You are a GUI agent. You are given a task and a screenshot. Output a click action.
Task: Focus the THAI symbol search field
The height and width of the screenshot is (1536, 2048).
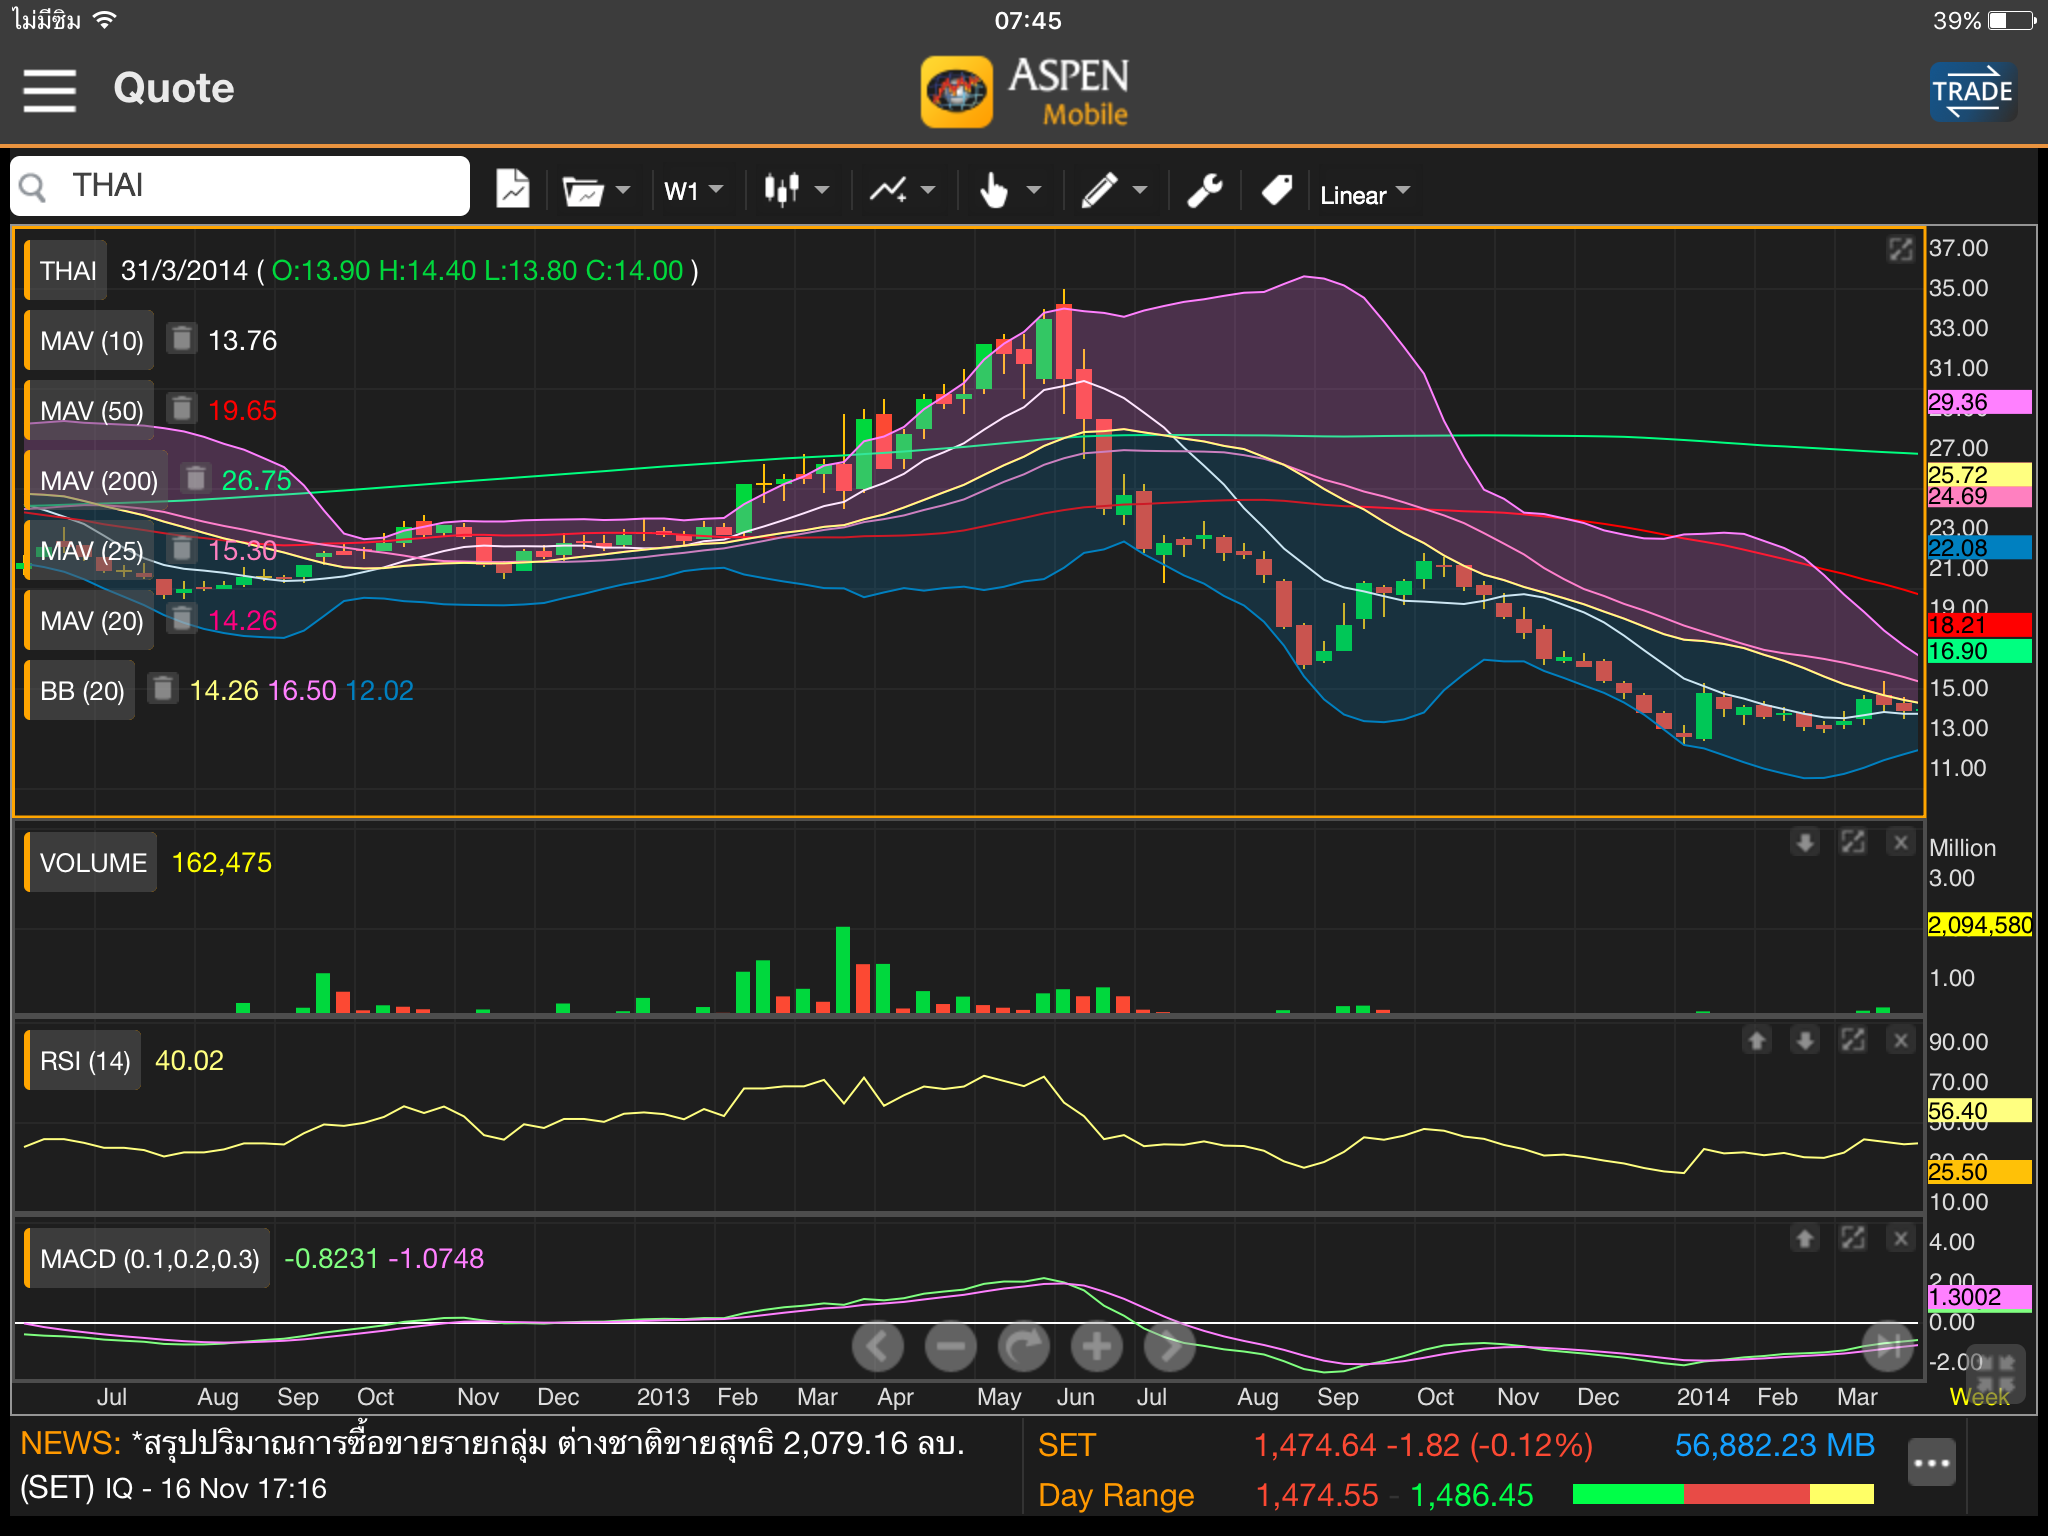click(240, 186)
